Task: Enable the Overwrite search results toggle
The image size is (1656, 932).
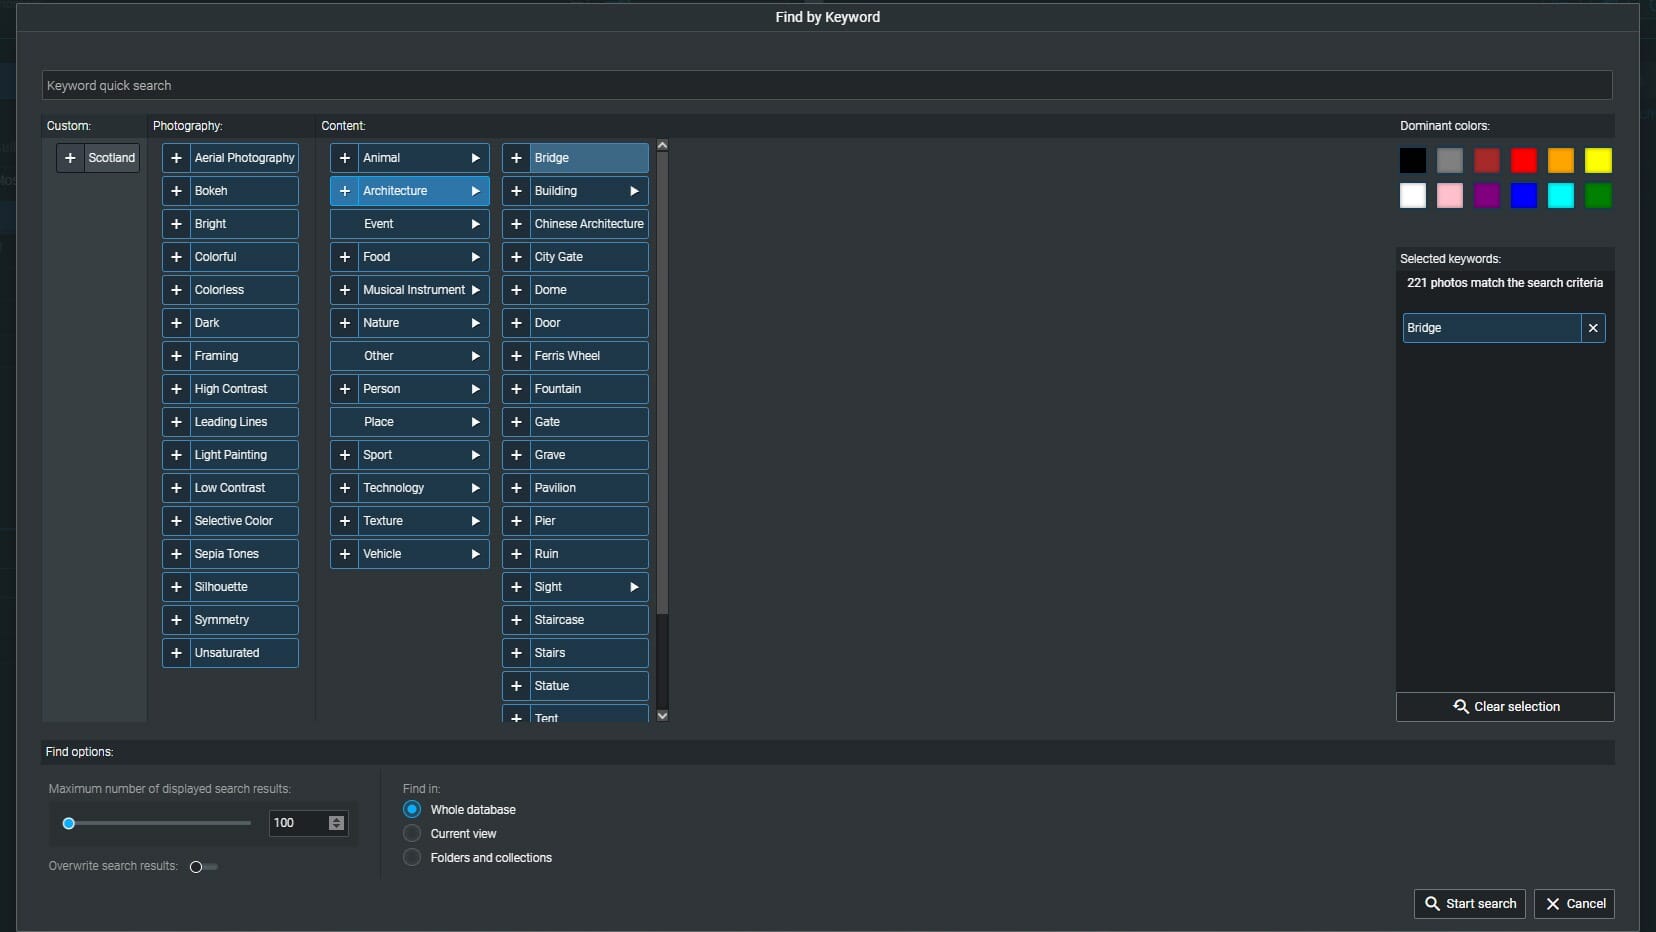Action: point(202,867)
